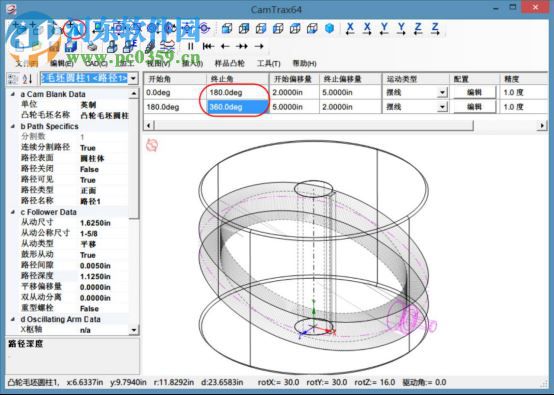Switch to the solid blue isometric view icon
The width and height of the screenshot is (554, 395).
coord(329,28)
